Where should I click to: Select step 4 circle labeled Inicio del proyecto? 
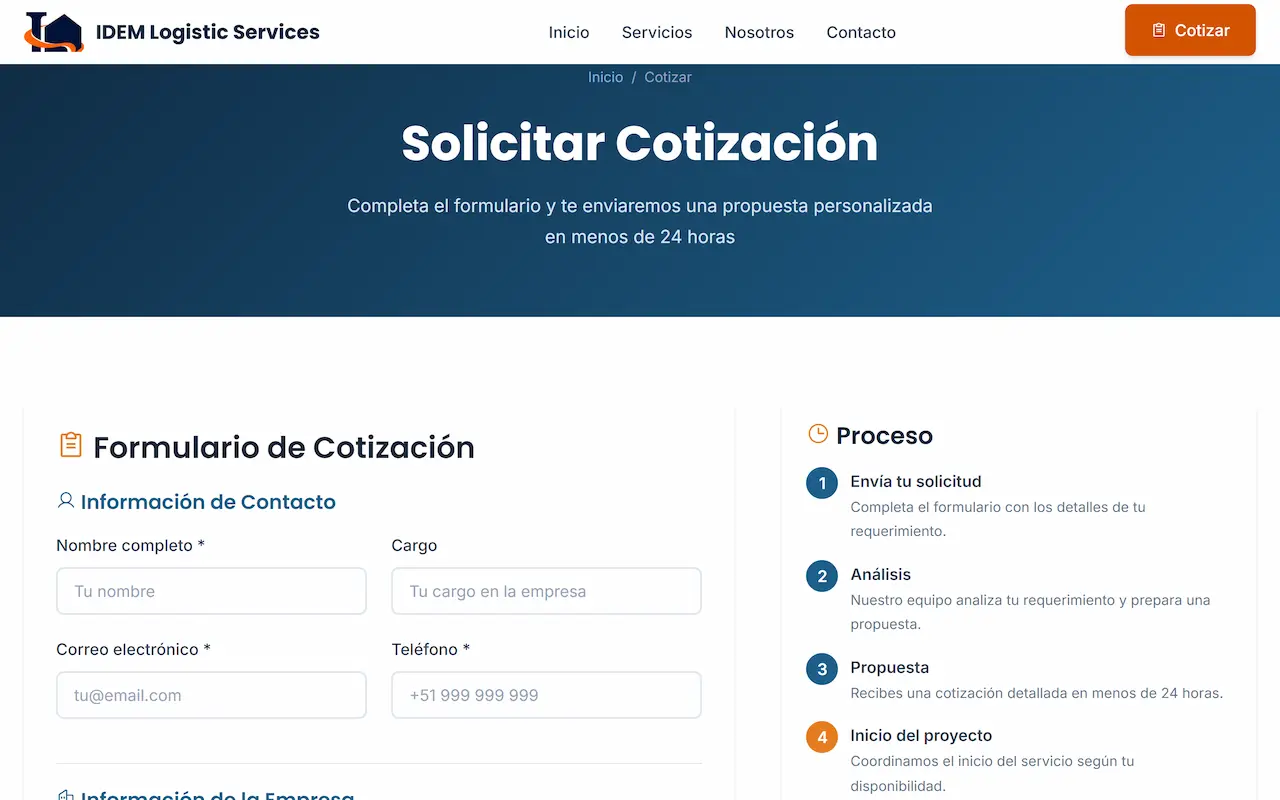click(821, 736)
